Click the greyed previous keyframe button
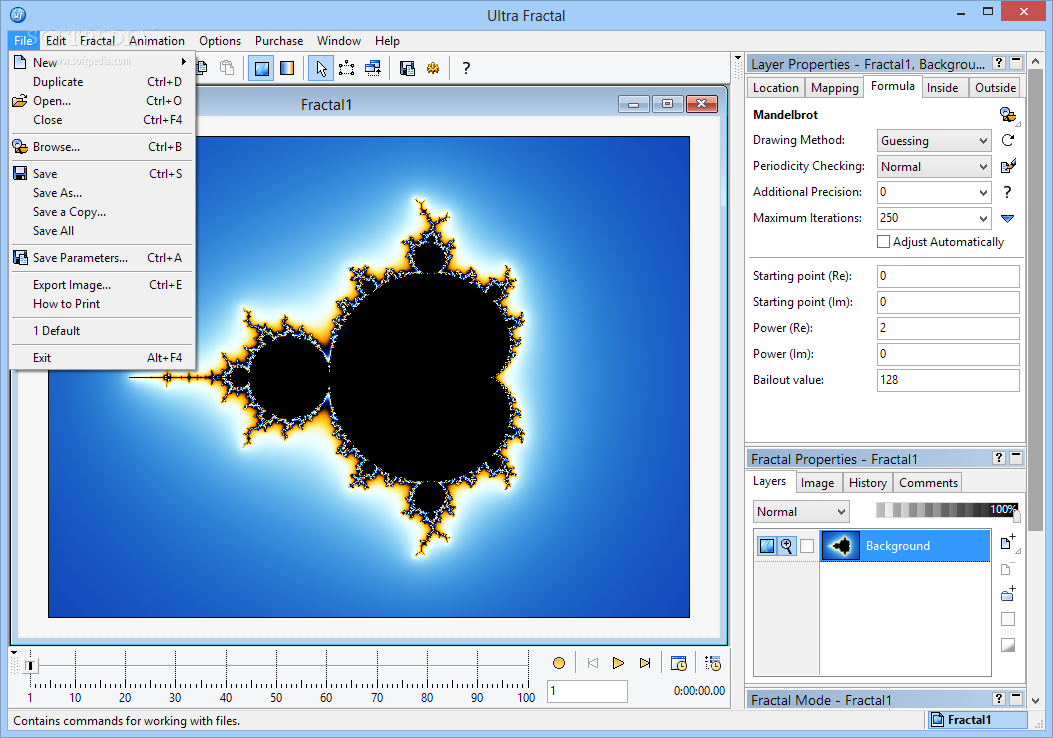This screenshot has height=738, width=1053. pyautogui.click(x=592, y=663)
